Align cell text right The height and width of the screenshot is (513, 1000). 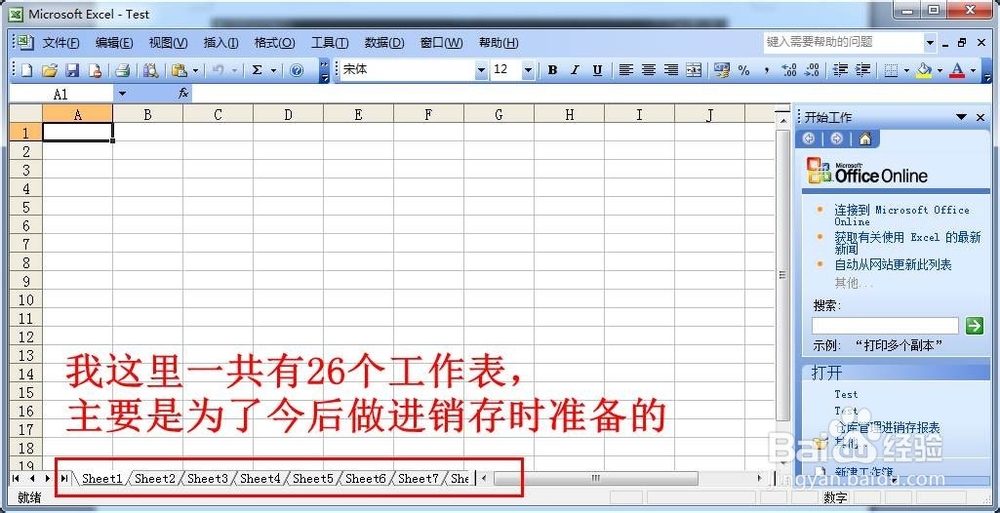coord(671,70)
